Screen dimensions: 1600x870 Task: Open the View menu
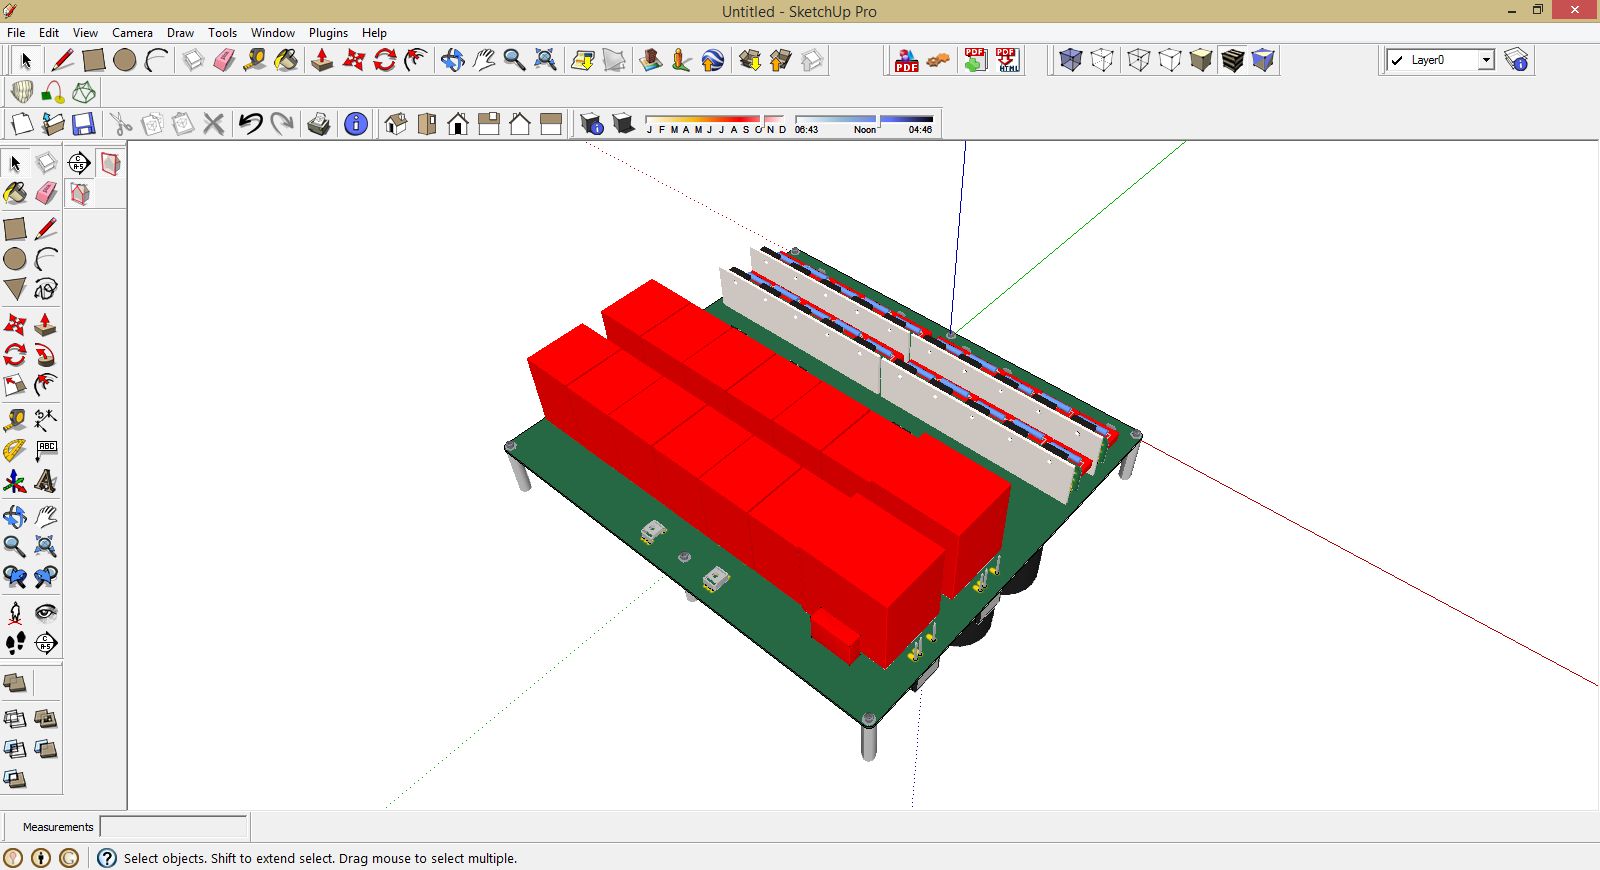85,33
